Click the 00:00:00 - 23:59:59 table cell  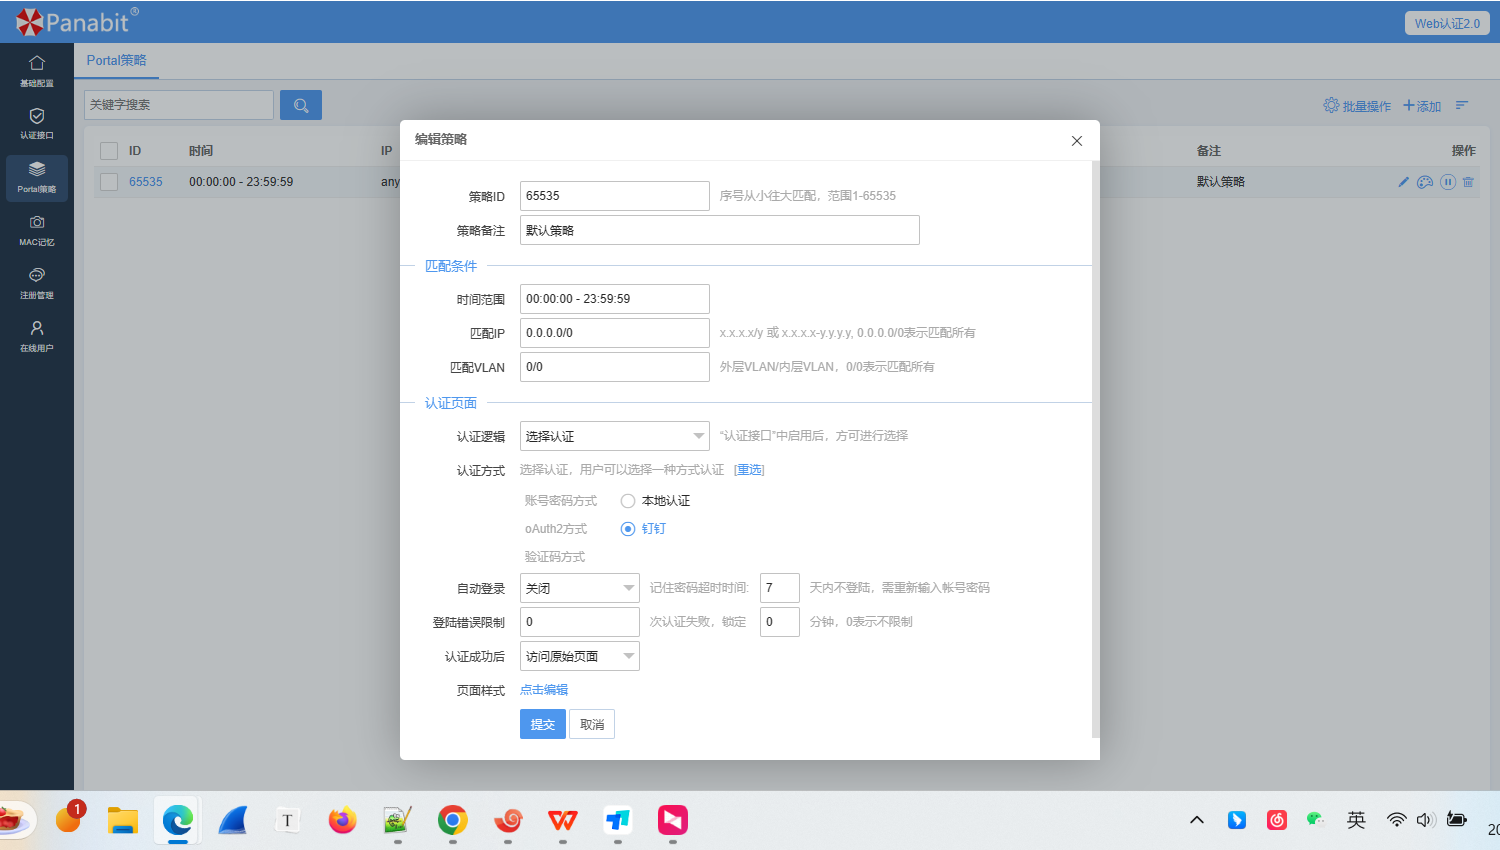tap(241, 182)
